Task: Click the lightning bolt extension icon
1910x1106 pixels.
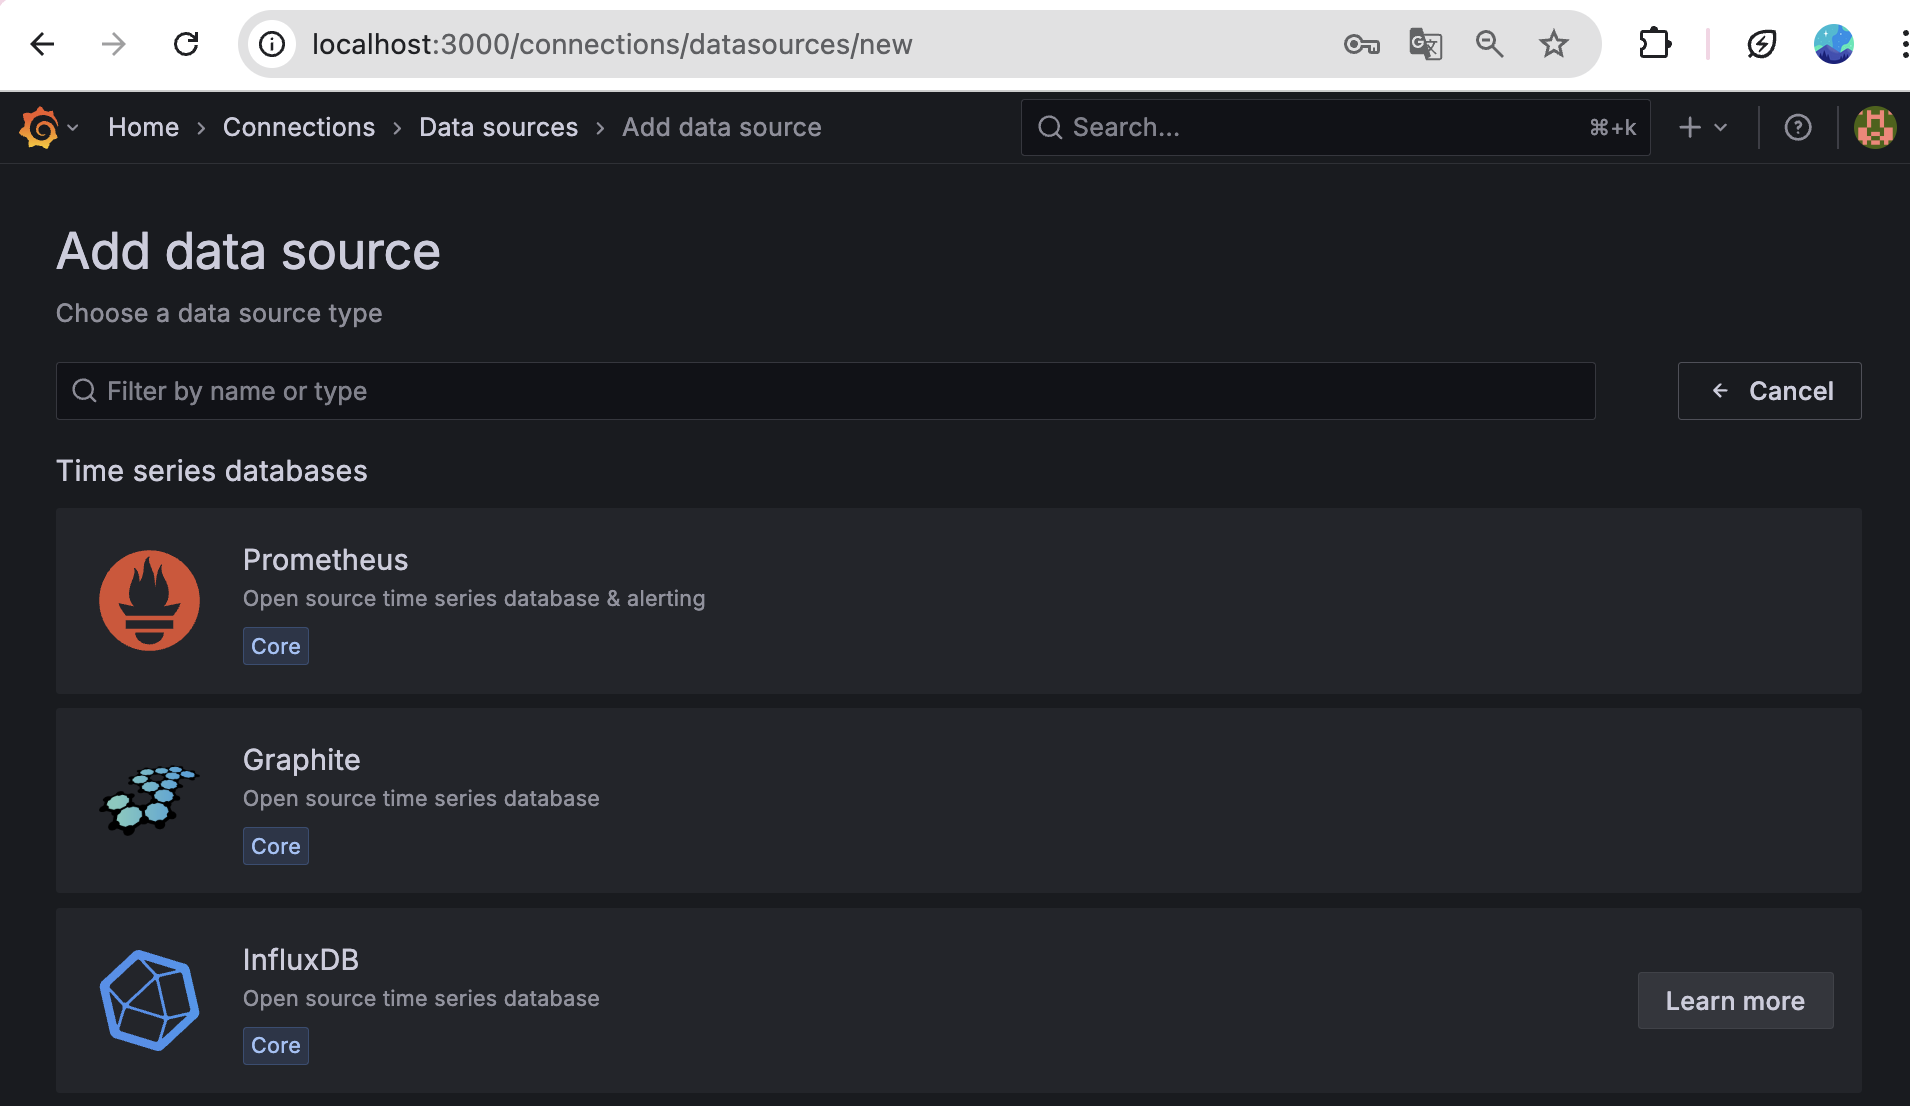Action: click(1761, 44)
